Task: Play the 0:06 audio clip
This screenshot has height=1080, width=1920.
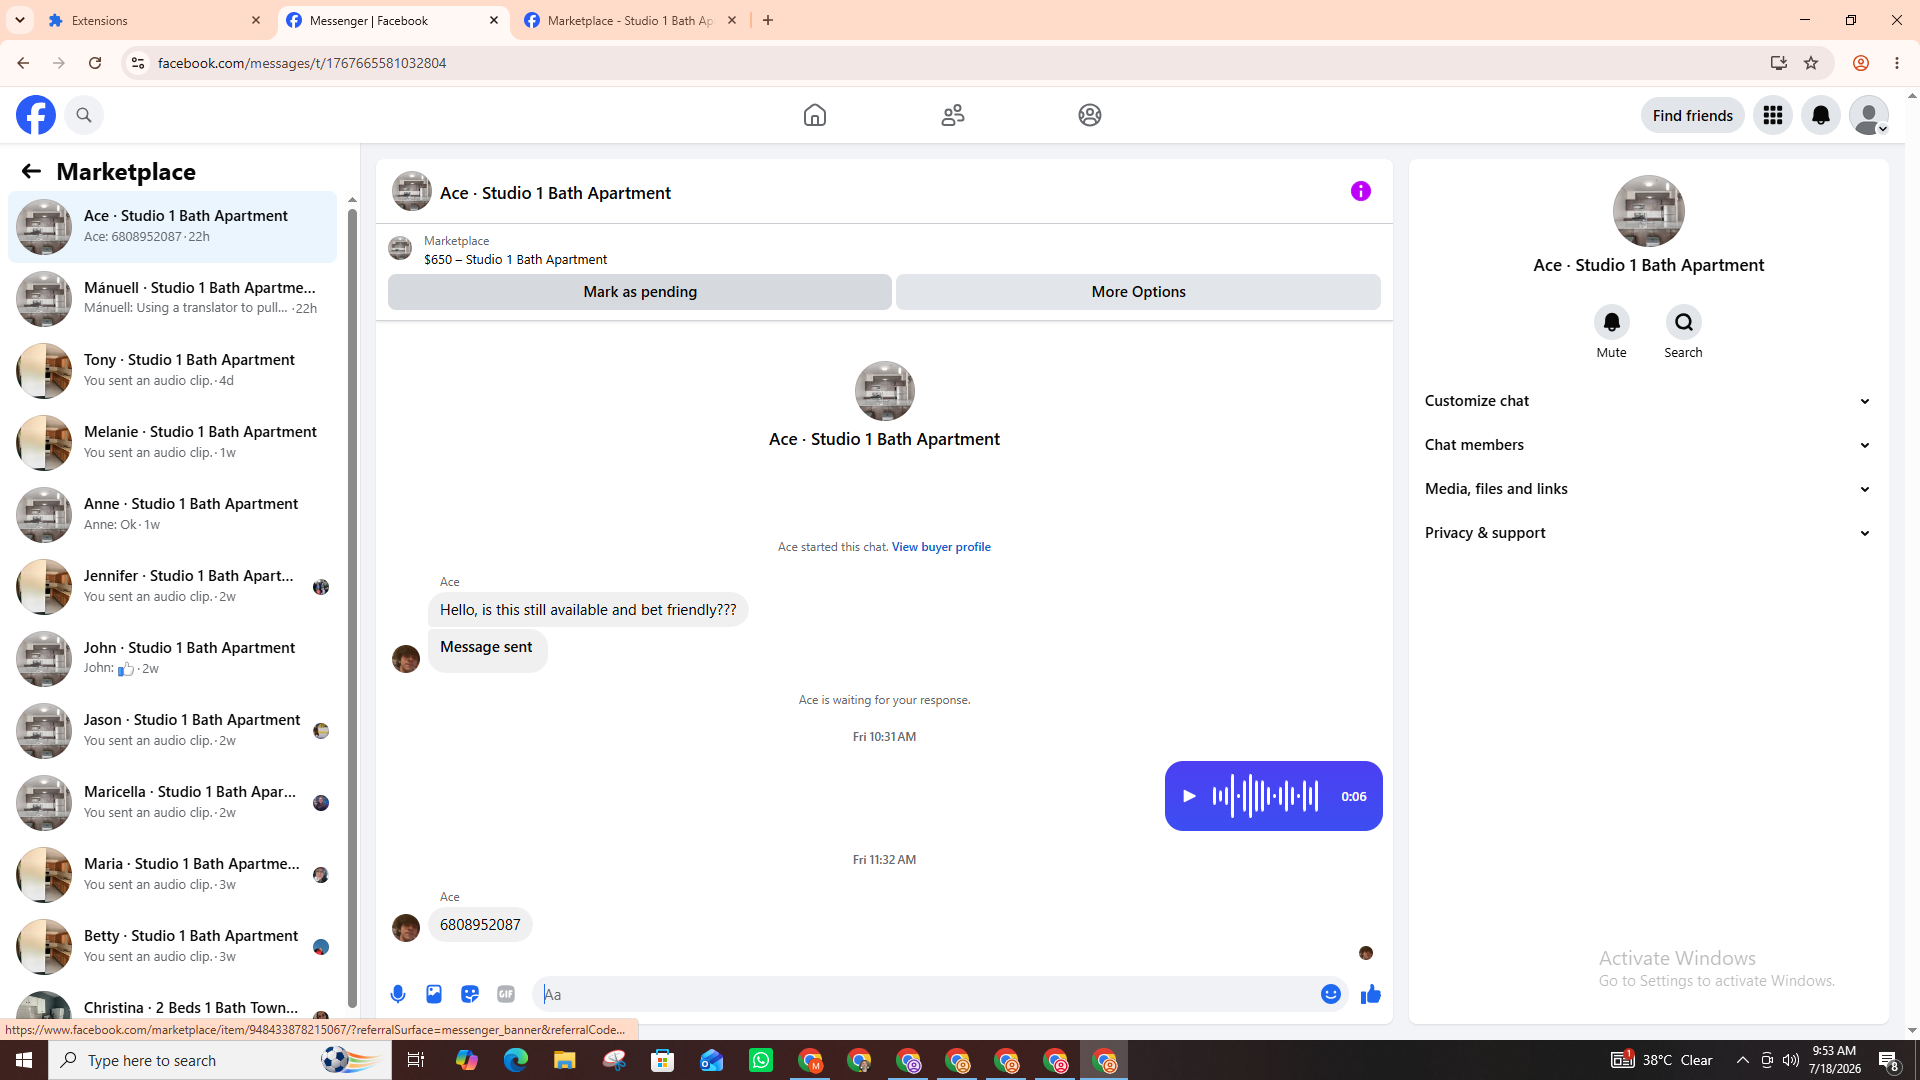Action: click(1189, 796)
